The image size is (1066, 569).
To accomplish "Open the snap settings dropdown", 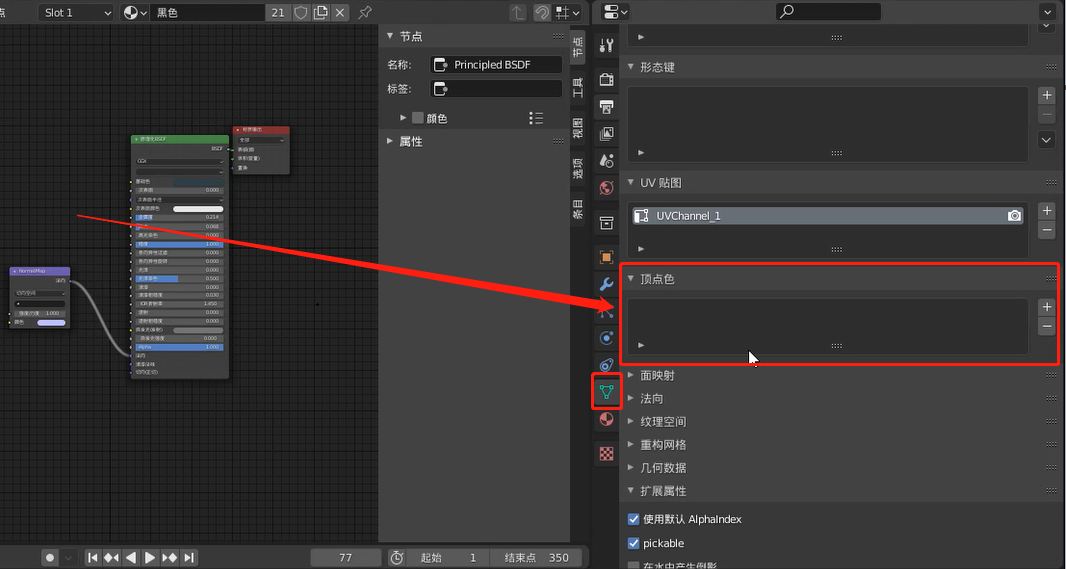I will point(568,12).
